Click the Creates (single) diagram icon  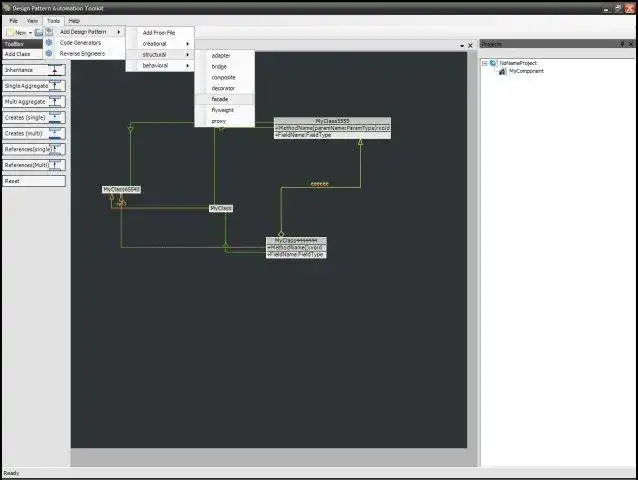(55, 118)
